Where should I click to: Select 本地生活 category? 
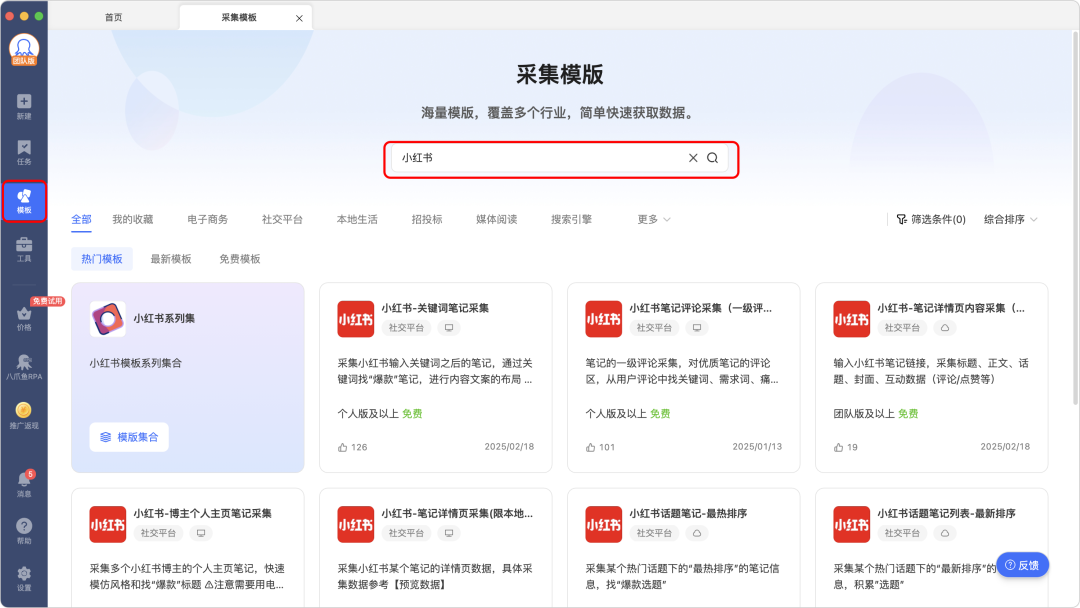pyautogui.click(x=357, y=220)
